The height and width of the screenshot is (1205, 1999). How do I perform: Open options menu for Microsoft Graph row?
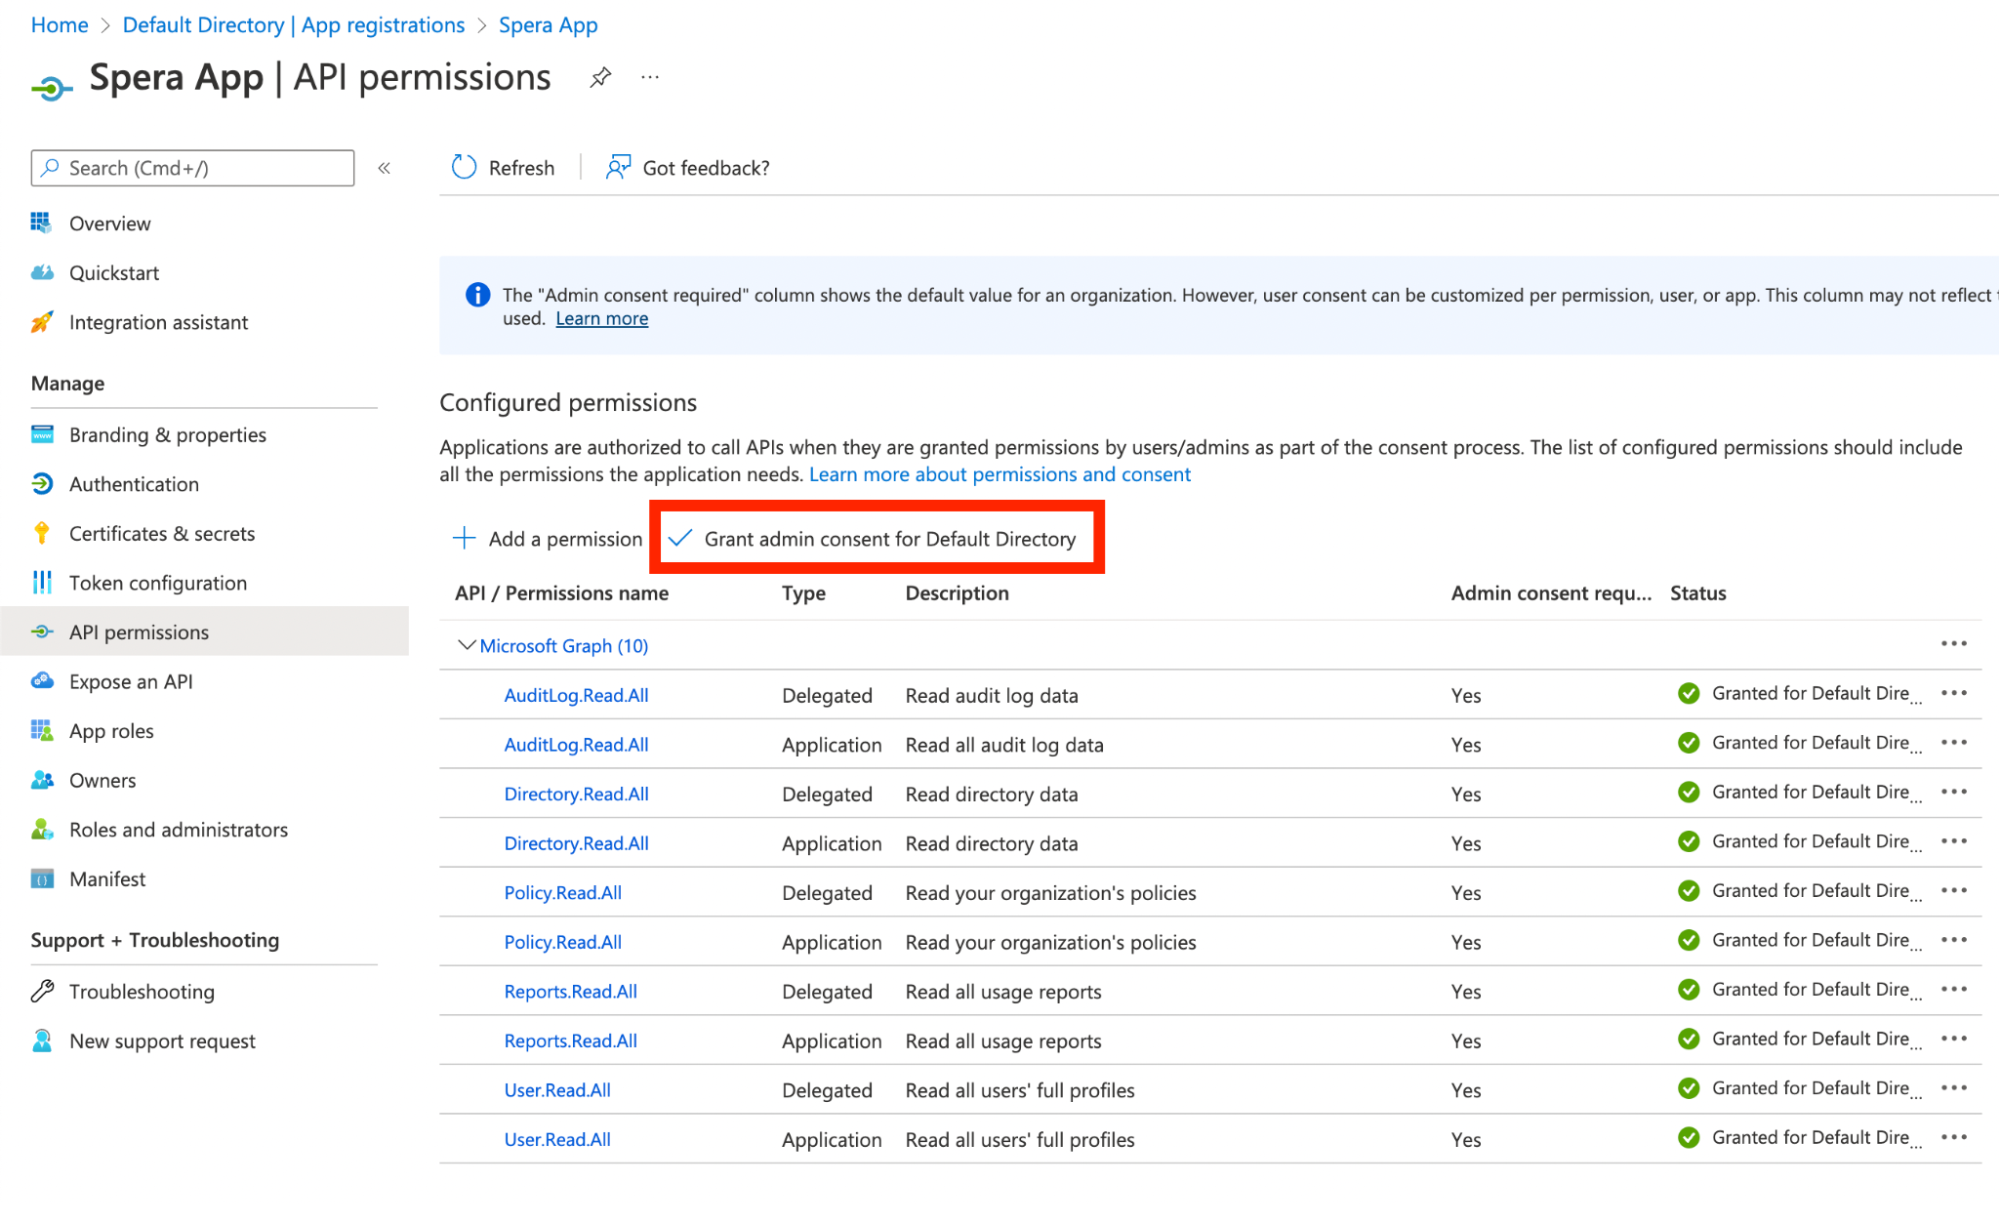pyautogui.click(x=1953, y=644)
